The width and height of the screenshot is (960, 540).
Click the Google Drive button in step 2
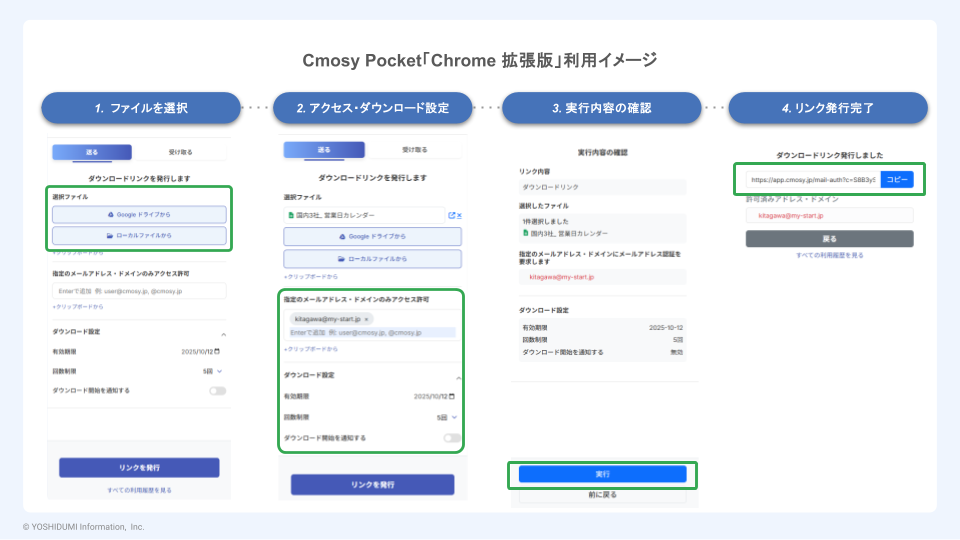pyautogui.click(x=372, y=237)
